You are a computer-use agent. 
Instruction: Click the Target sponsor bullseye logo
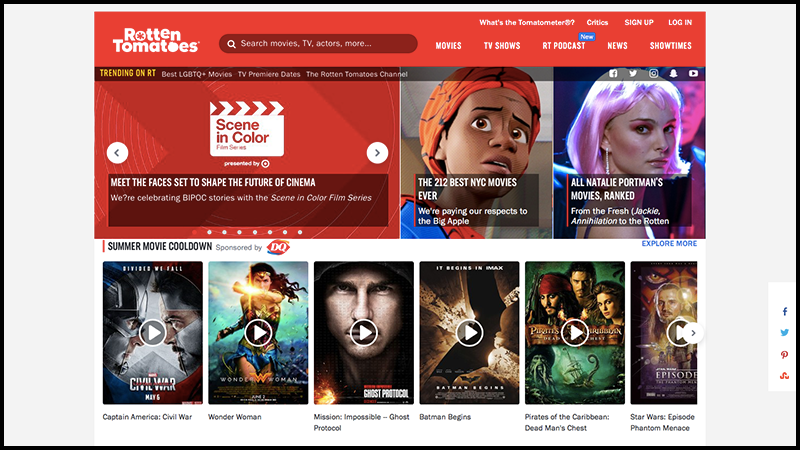tap(265, 164)
